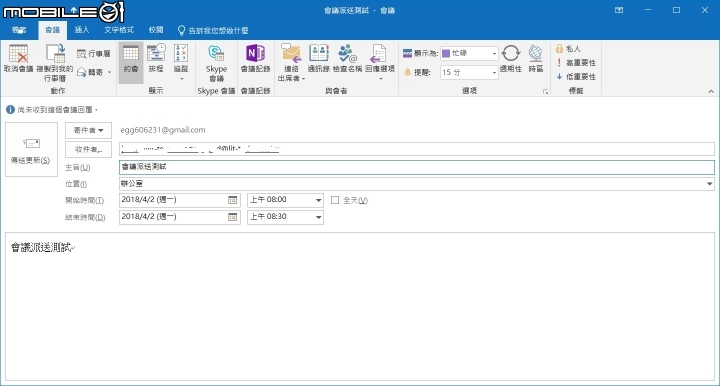The height and width of the screenshot is (386, 720).
Task: Expand the Location (位置) dropdown arrow
Action: [709, 184]
